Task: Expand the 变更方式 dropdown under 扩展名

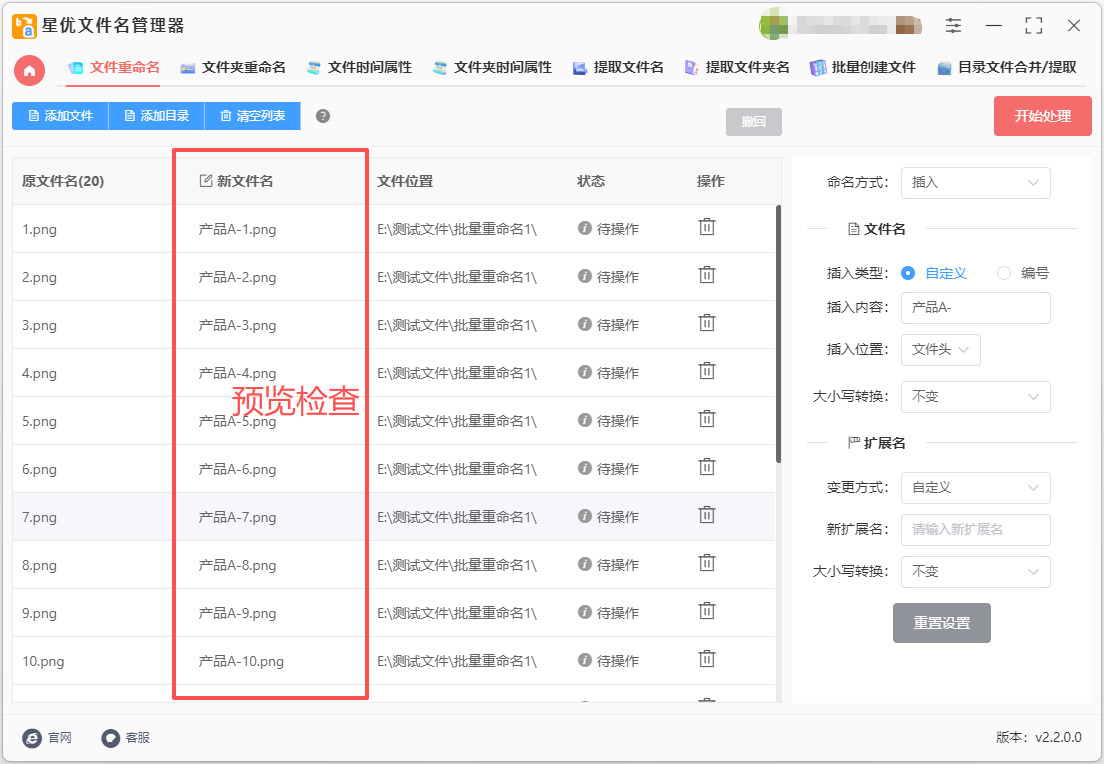Action: (x=975, y=488)
